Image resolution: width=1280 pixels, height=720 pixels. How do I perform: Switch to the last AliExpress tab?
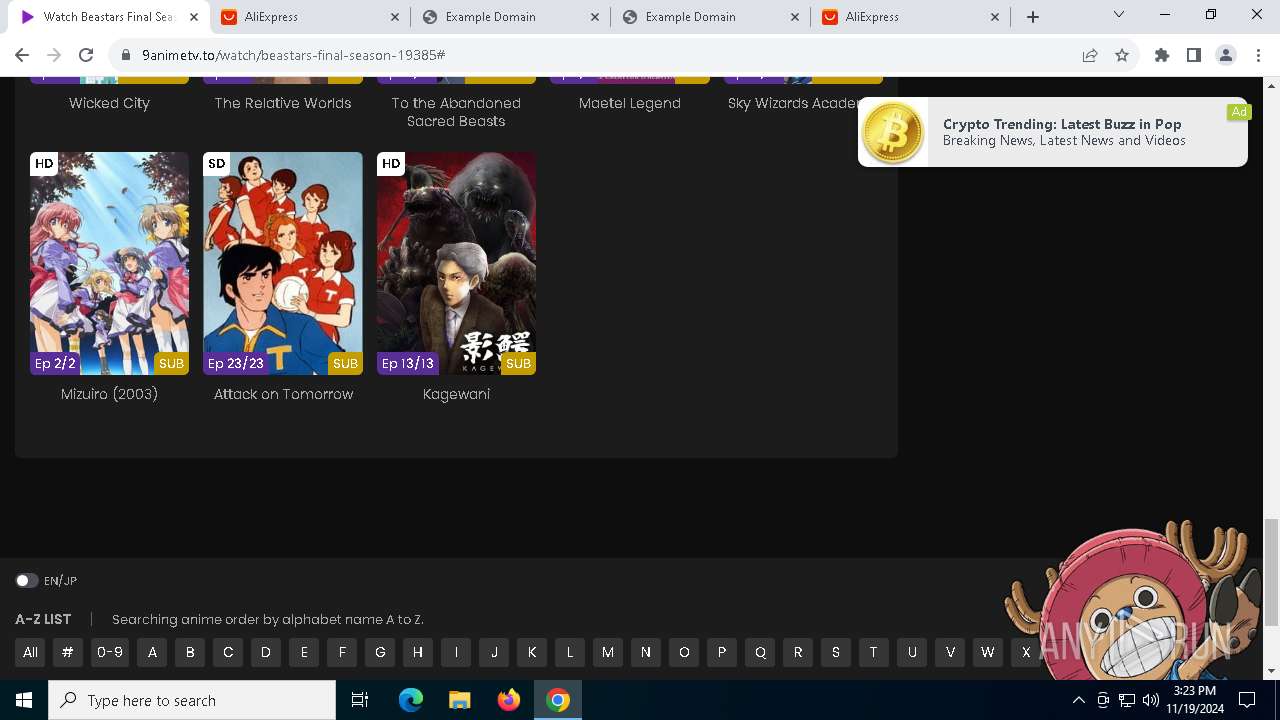click(x=910, y=17)
